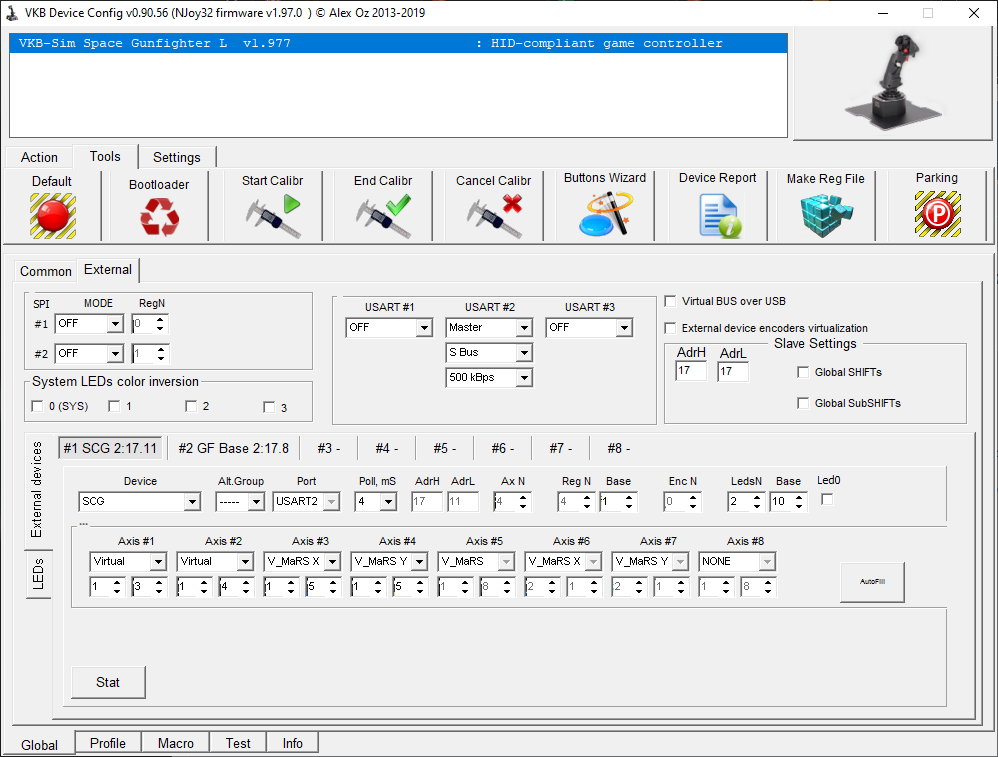
Task: Click the AutoFill button
Action: pyautogui.click(x=872, y=582)
